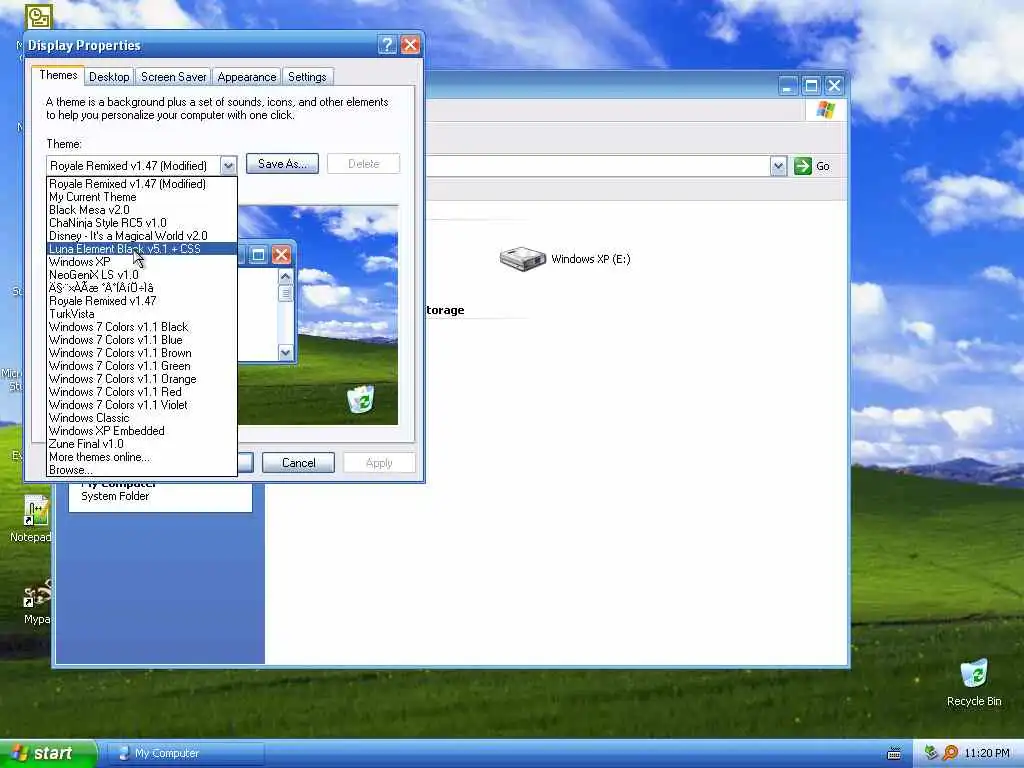
Task: Open the Start menu
Action: [49, 754]
